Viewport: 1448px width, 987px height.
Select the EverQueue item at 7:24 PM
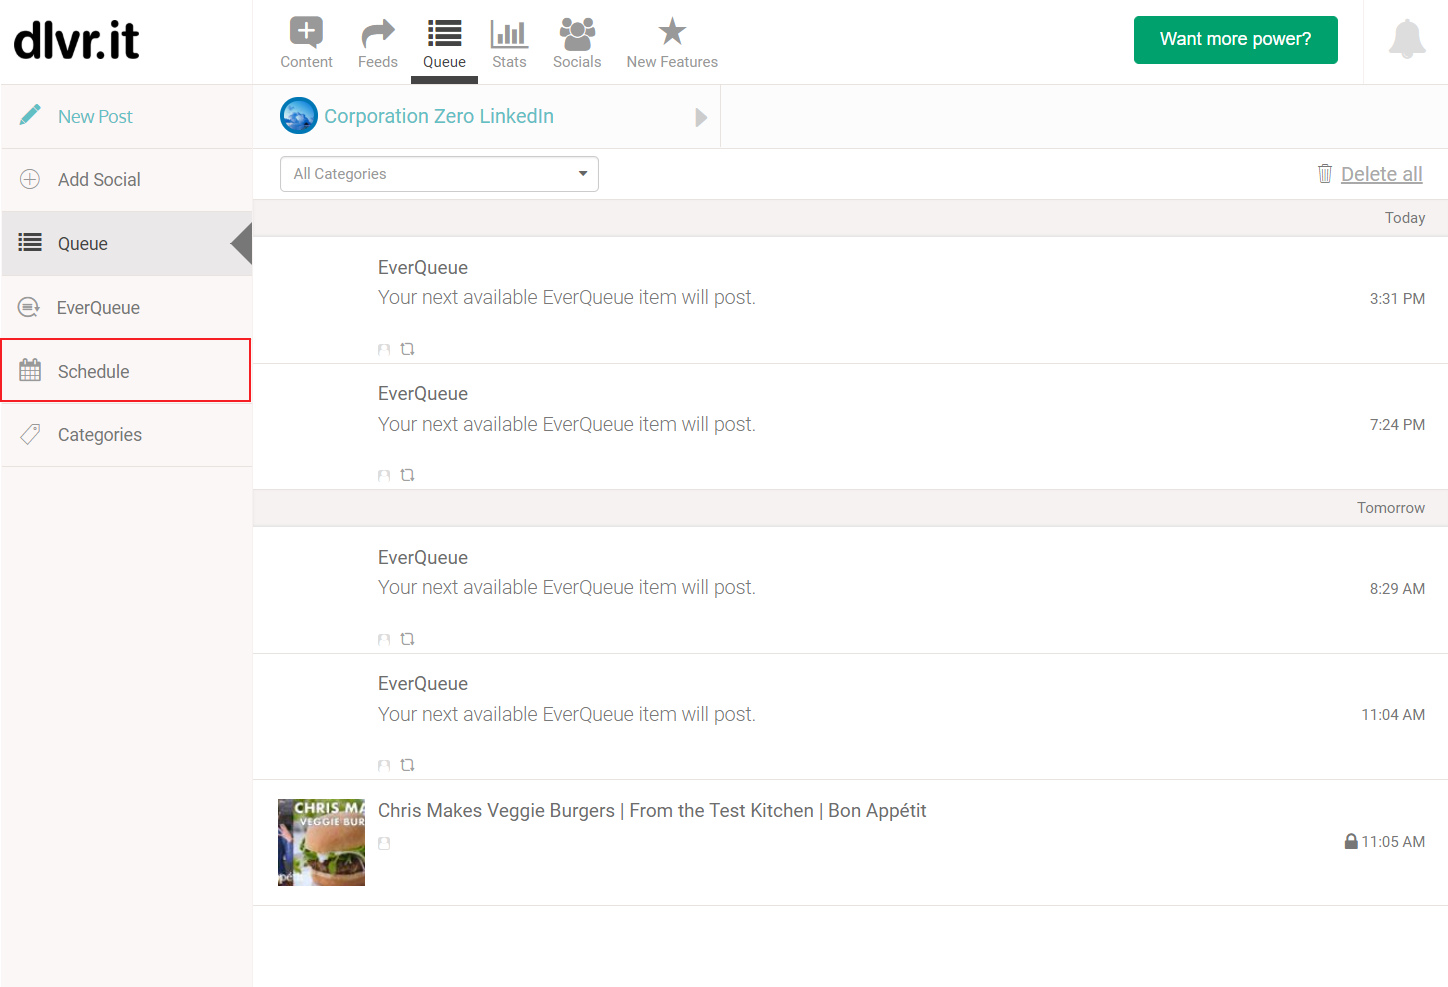[x=850, y=427]
